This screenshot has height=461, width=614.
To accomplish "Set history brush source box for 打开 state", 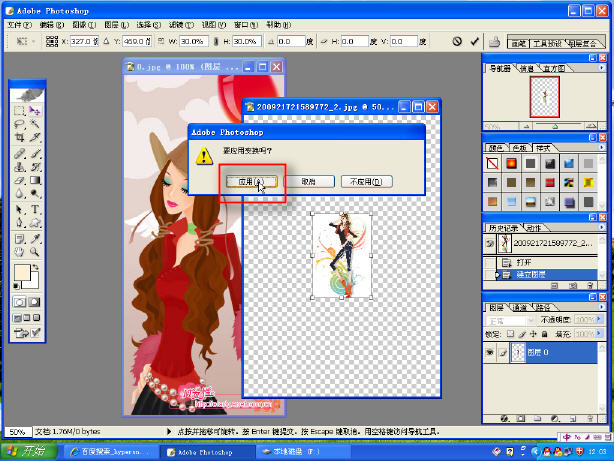I will click(x=490, y=262).
